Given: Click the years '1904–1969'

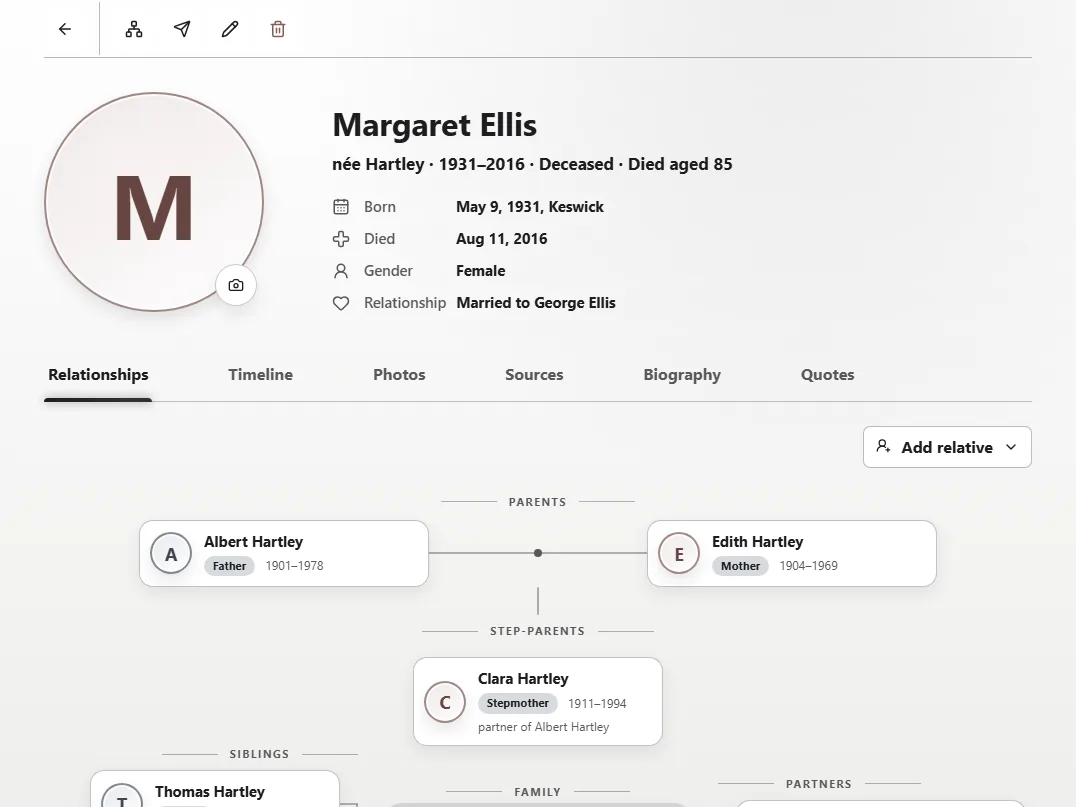Looking at the screenshot, I should (808, 566).
